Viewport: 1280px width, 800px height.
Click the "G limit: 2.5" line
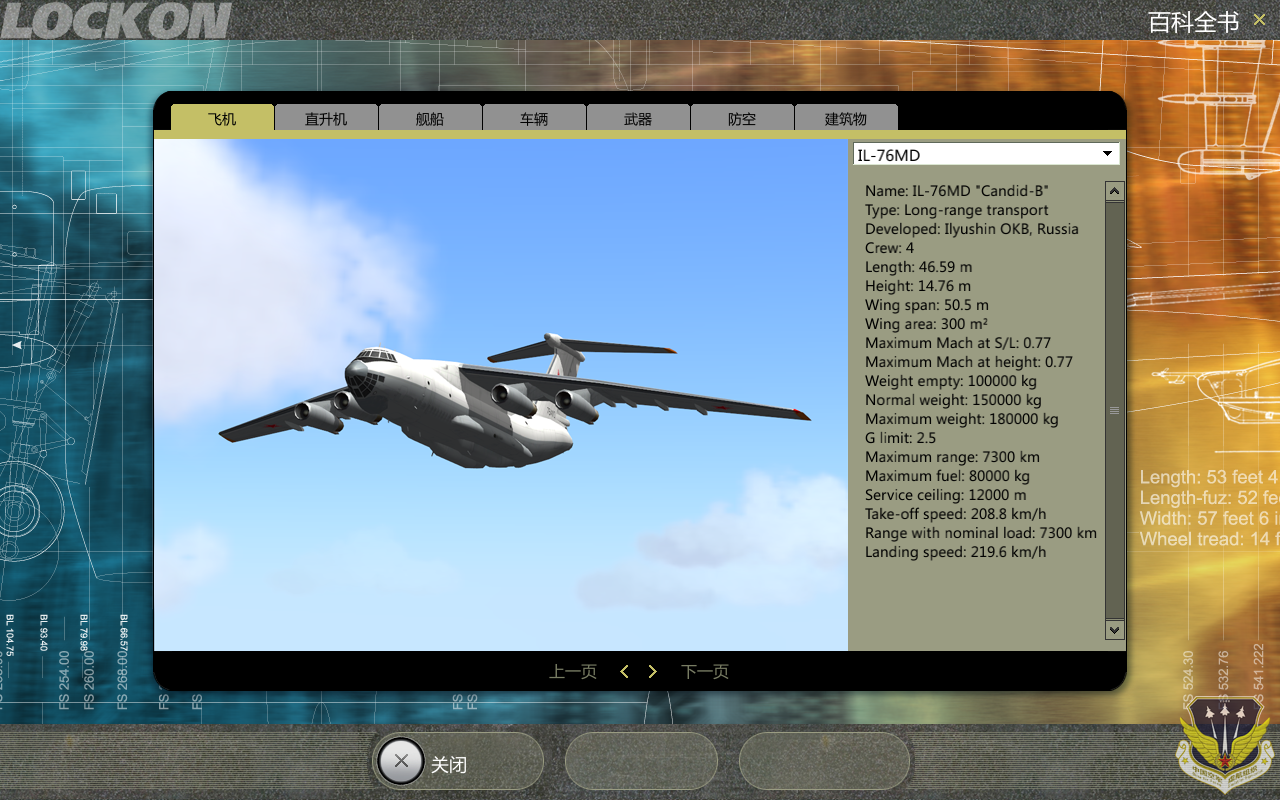(901, 438)
